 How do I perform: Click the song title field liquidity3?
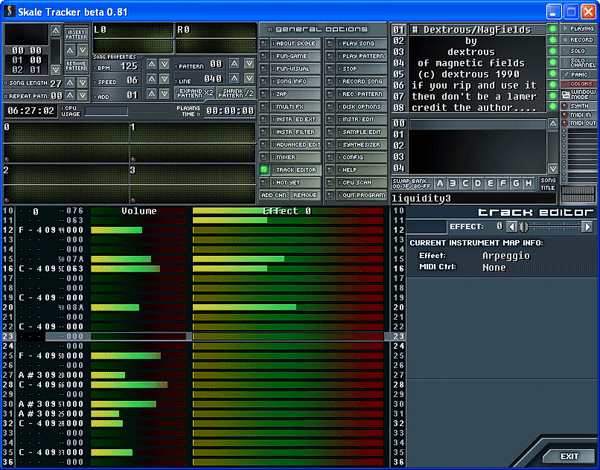[x=473, y=198]
